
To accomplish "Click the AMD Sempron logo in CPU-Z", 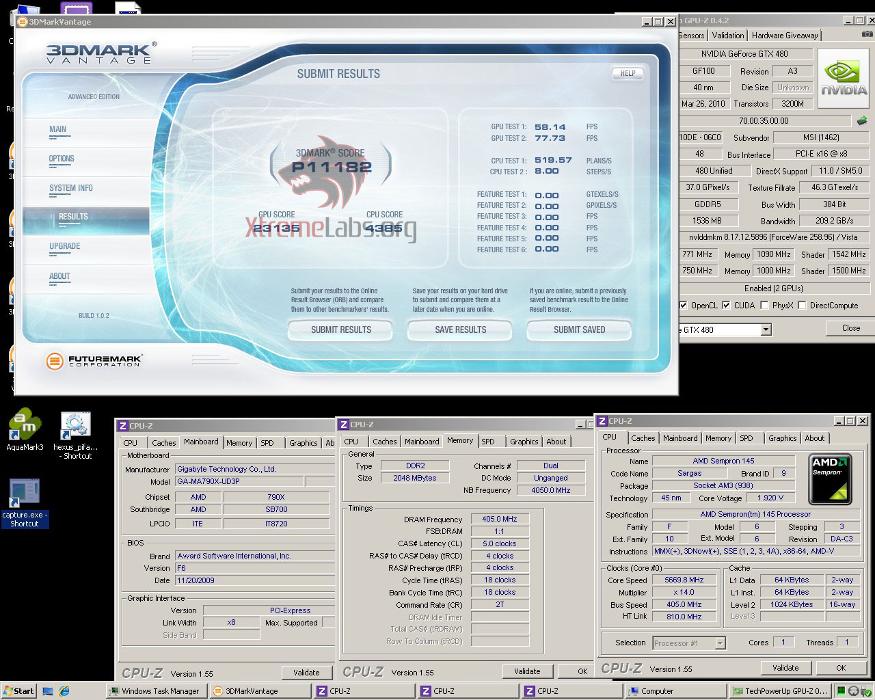I will [x=831, y=478].
